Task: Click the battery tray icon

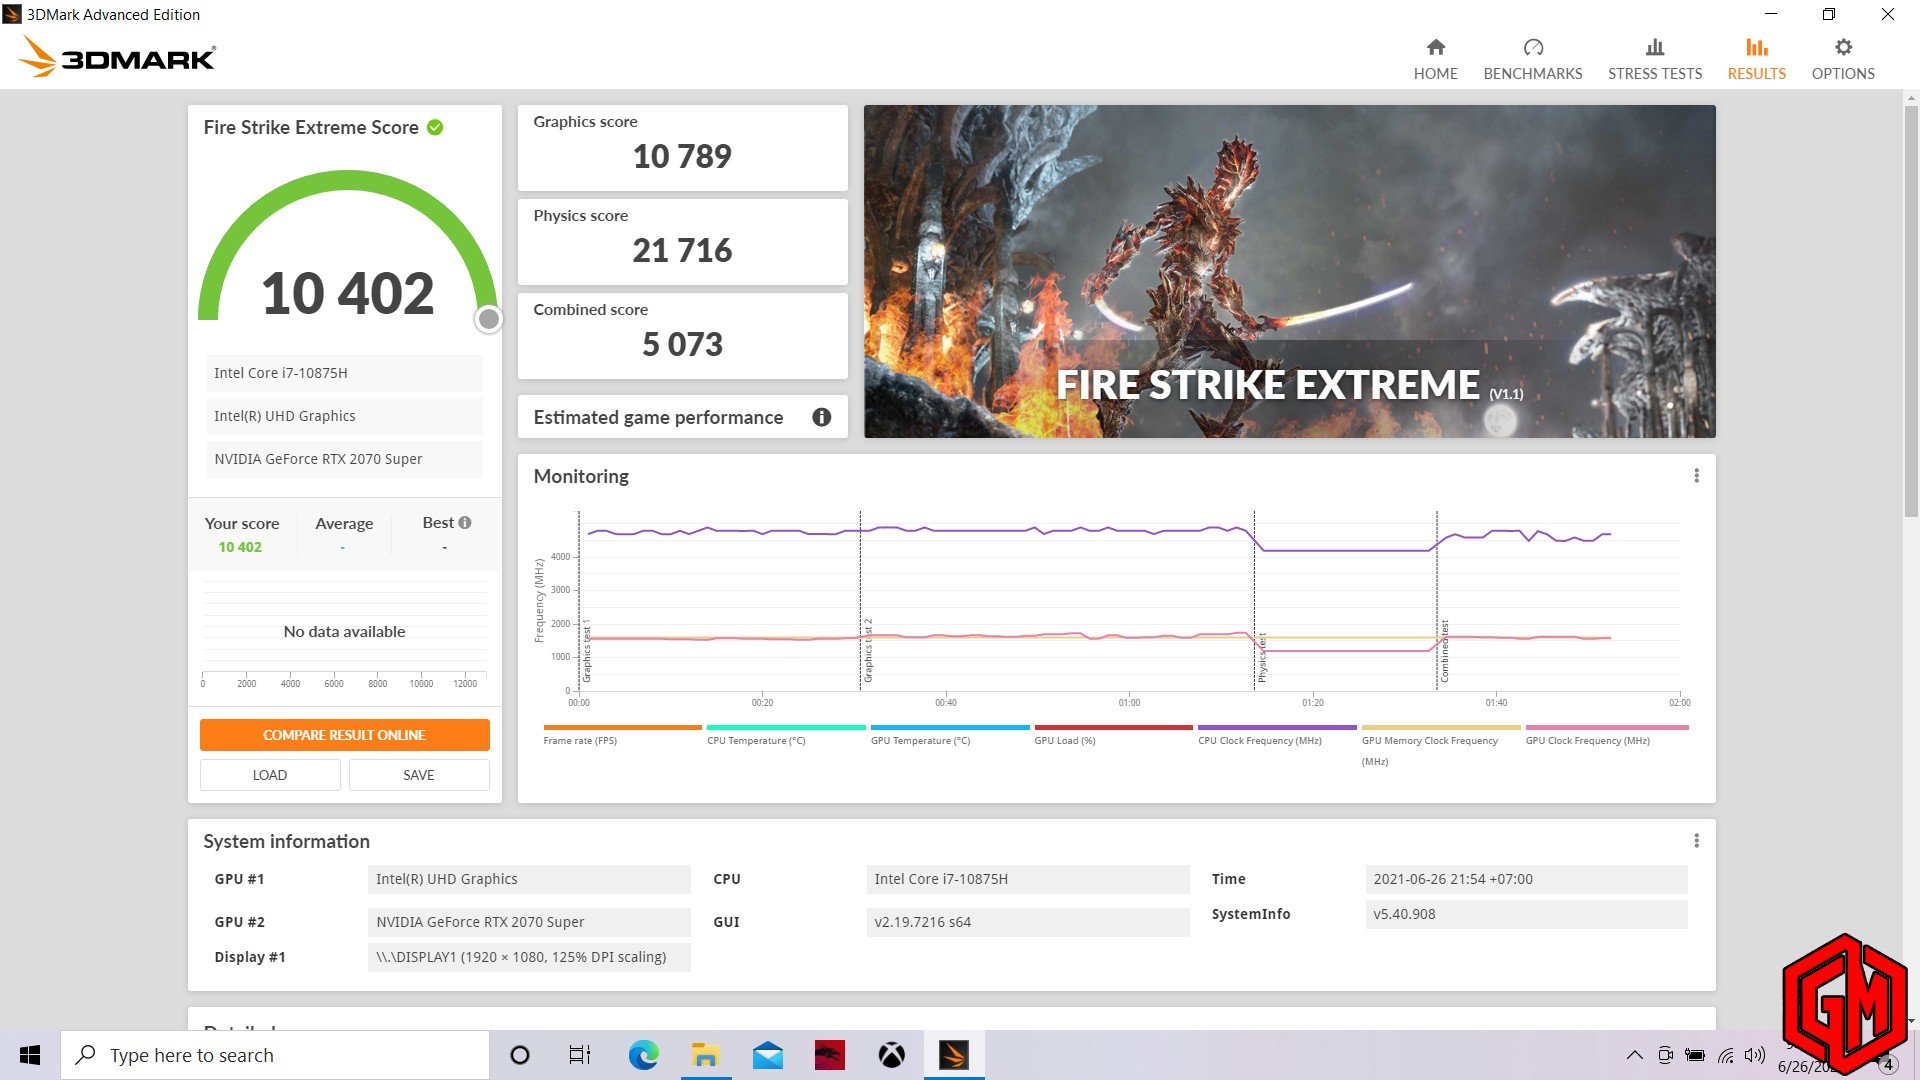Action: click(x=1694, y=1055)
